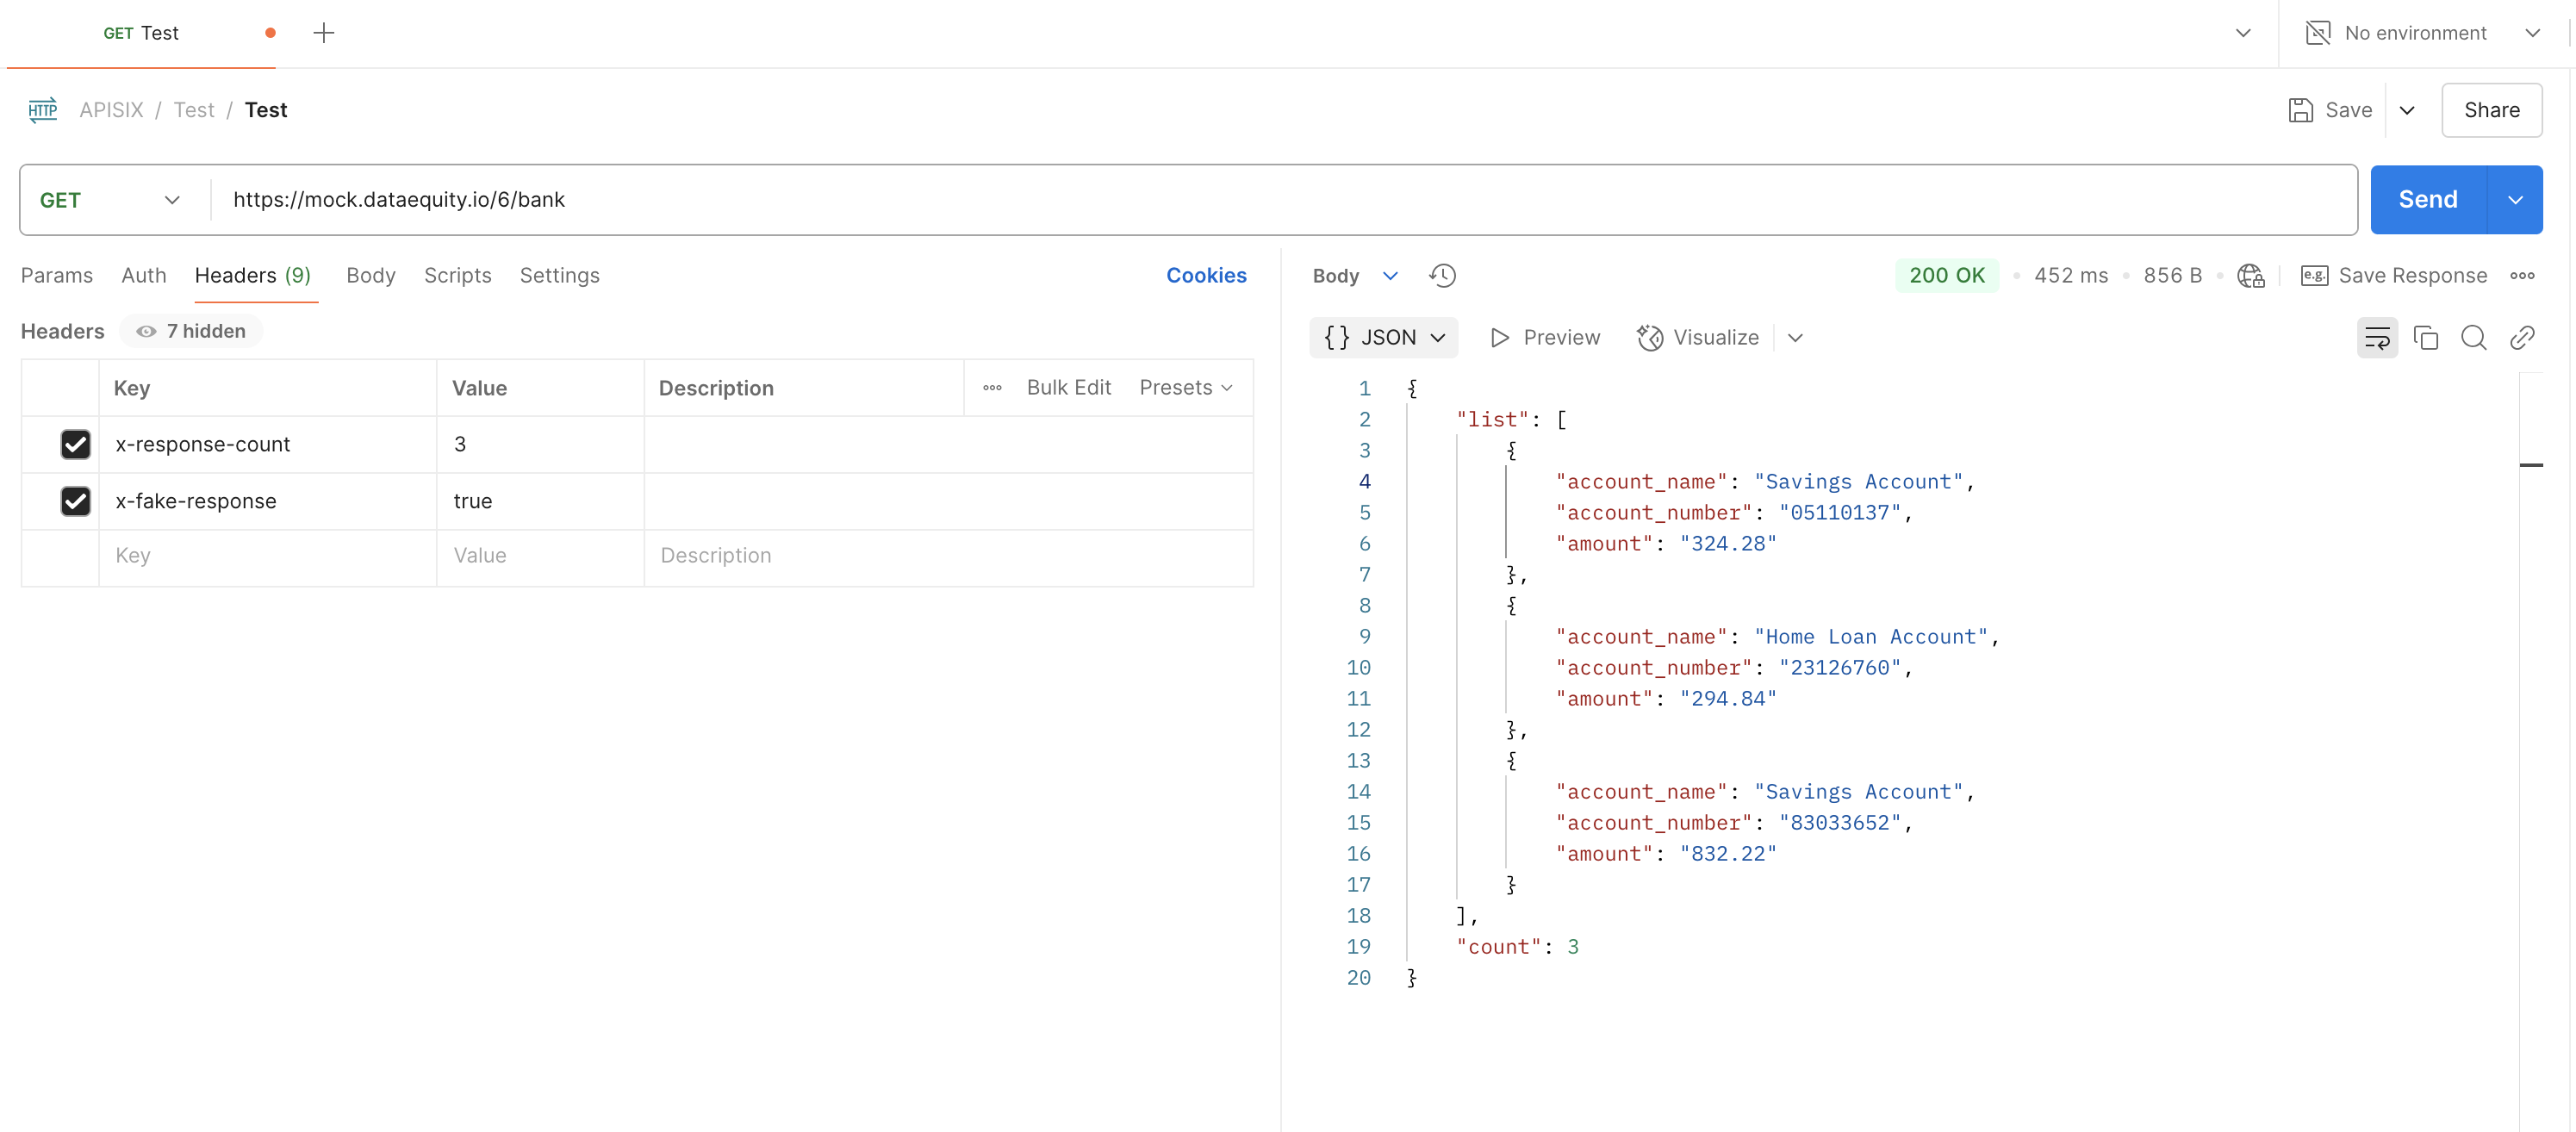The height and width of the screenshot is (1132, 2576).
Task: Click the Save Response example icon
Action: [2313, 275]
